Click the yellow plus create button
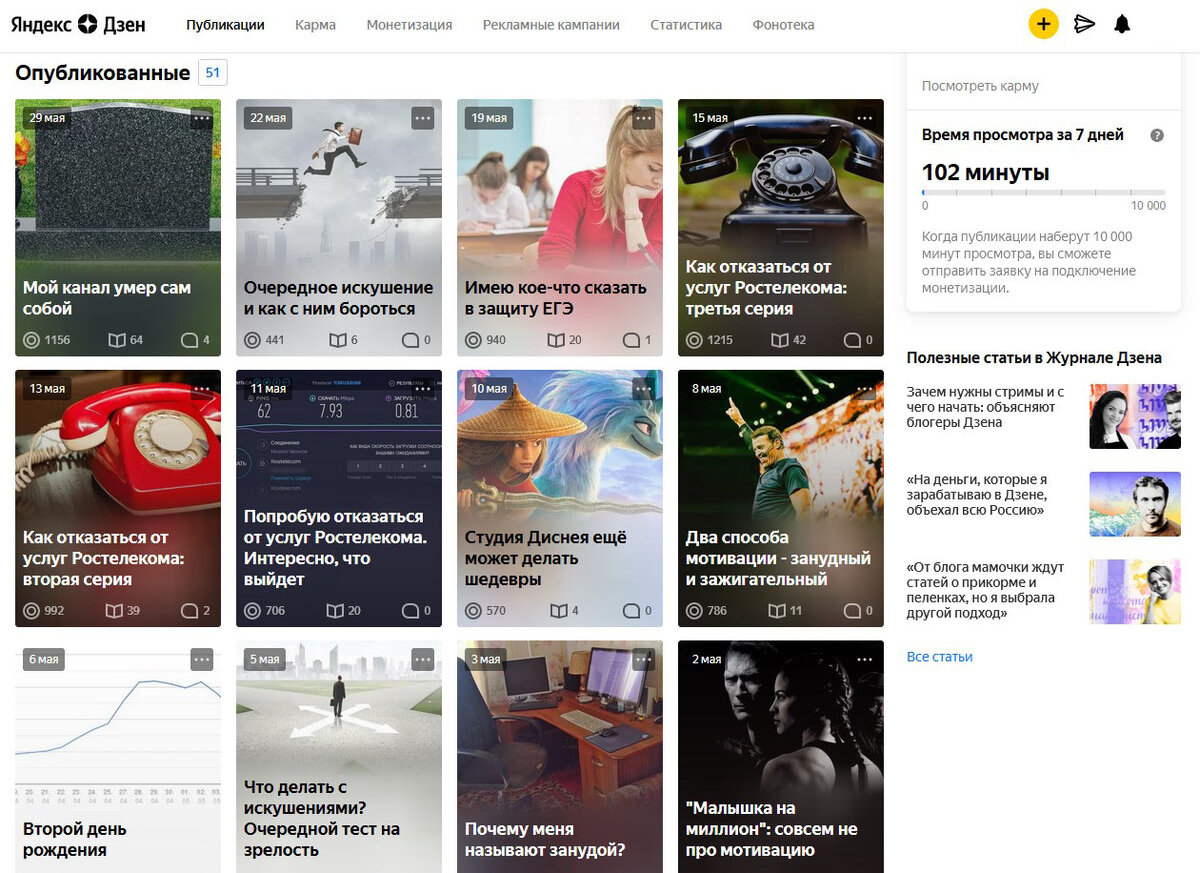Viewport: 1200px width, 873px height. (x=1043, y=24)
